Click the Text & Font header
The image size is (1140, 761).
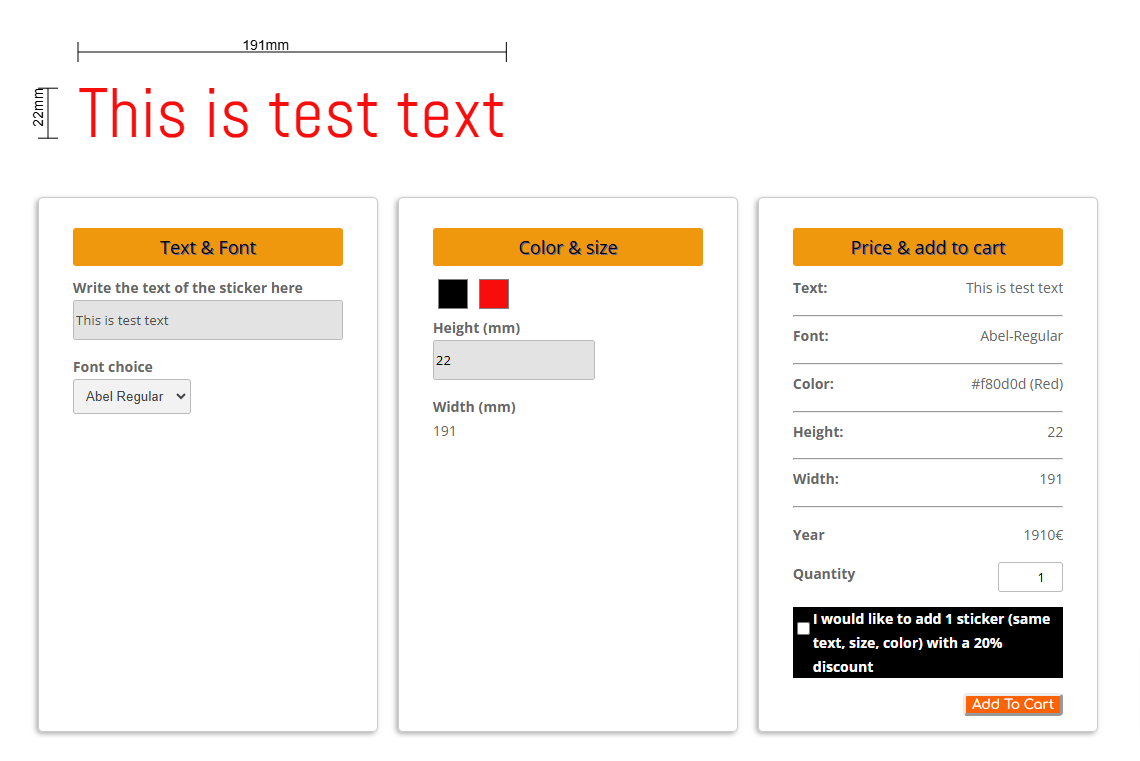tap(208, 247)
